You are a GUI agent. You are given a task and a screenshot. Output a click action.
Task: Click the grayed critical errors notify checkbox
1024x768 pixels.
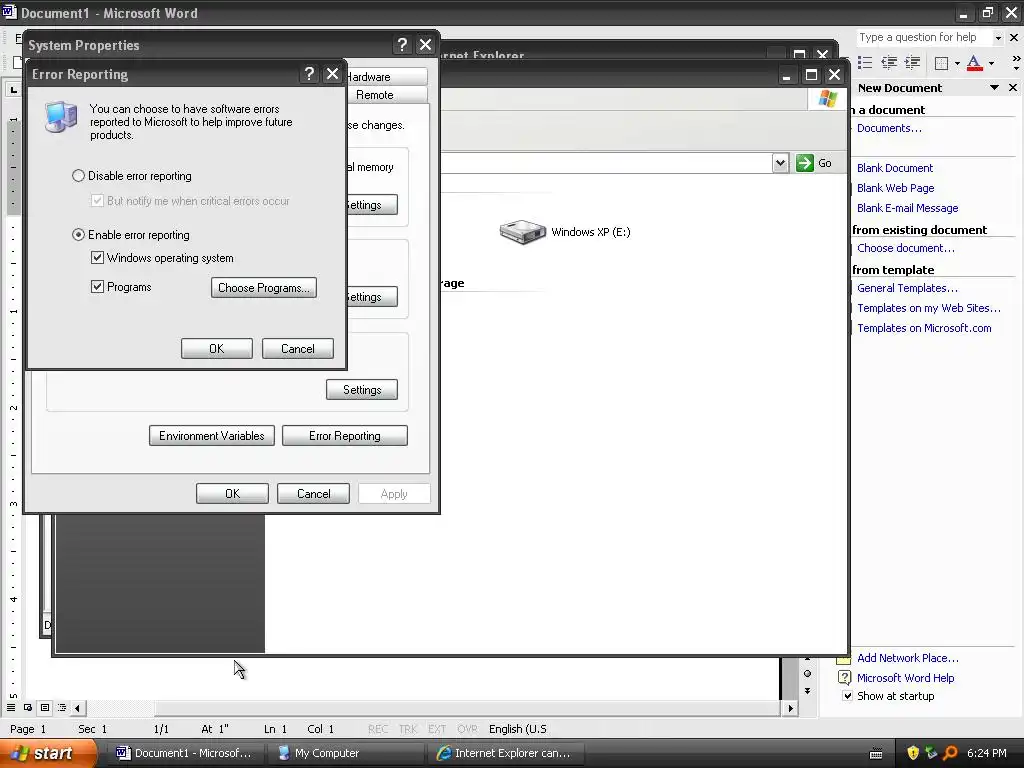97,200
